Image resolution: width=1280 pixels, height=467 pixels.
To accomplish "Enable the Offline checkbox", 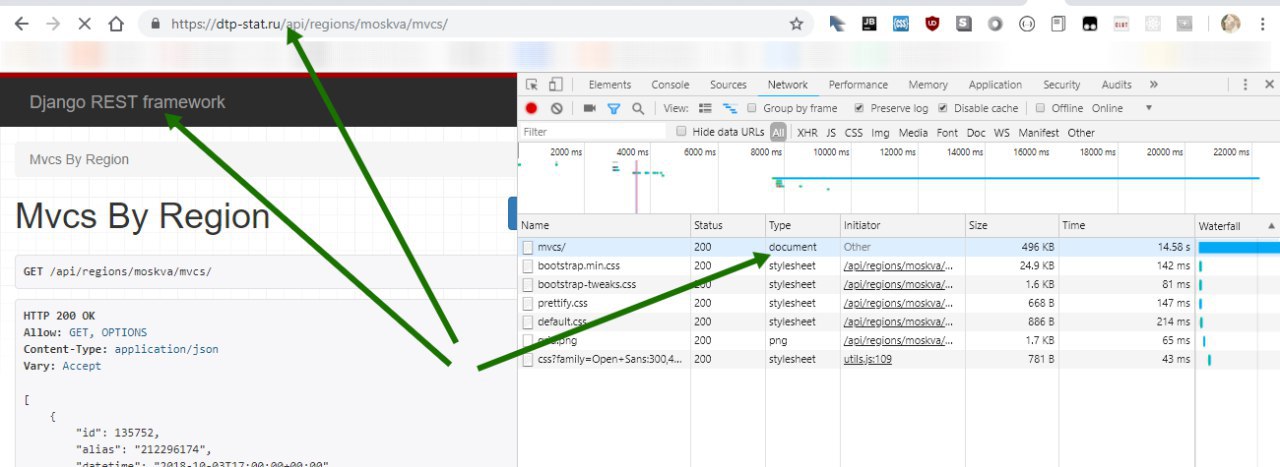I will coord(1040,108).
